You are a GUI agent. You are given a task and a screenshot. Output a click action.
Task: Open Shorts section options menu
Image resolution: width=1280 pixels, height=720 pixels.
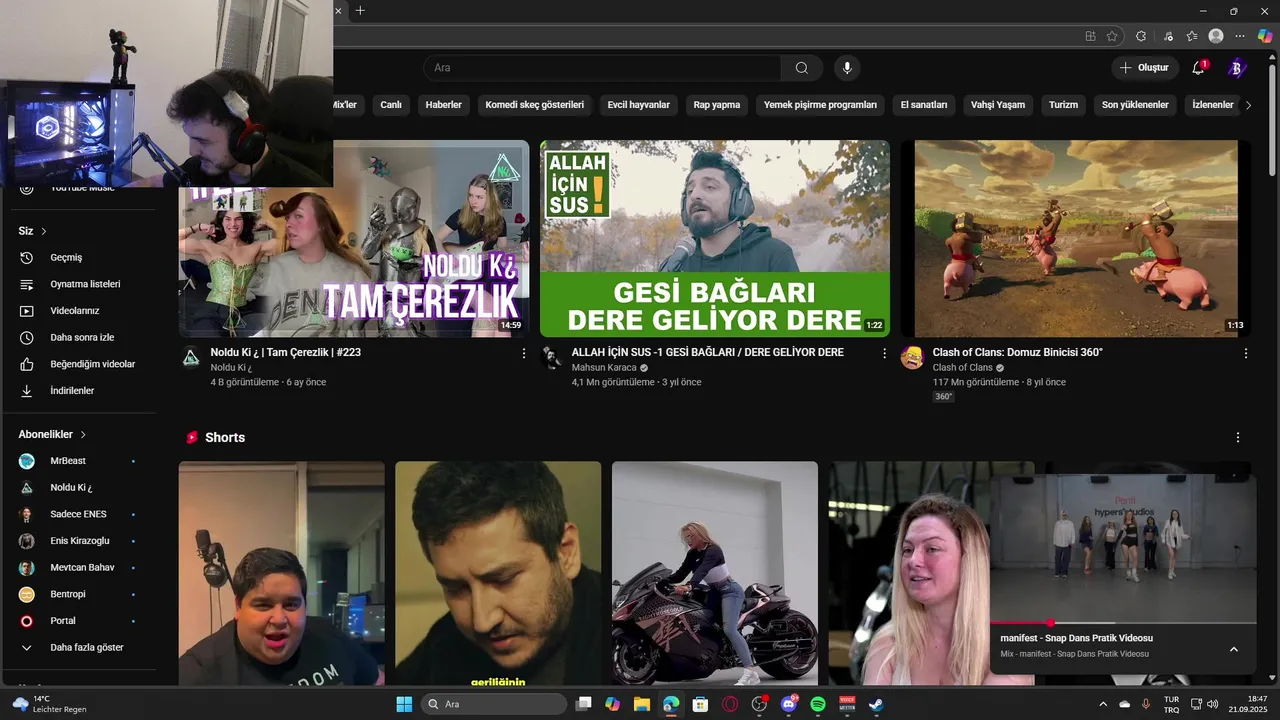(1238, 437)
